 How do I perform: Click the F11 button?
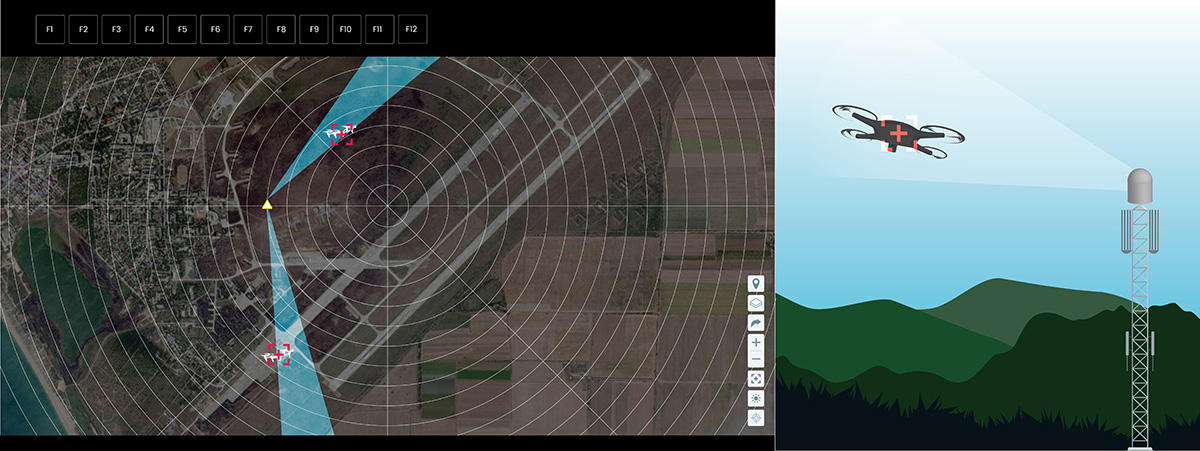pos(379,30)
